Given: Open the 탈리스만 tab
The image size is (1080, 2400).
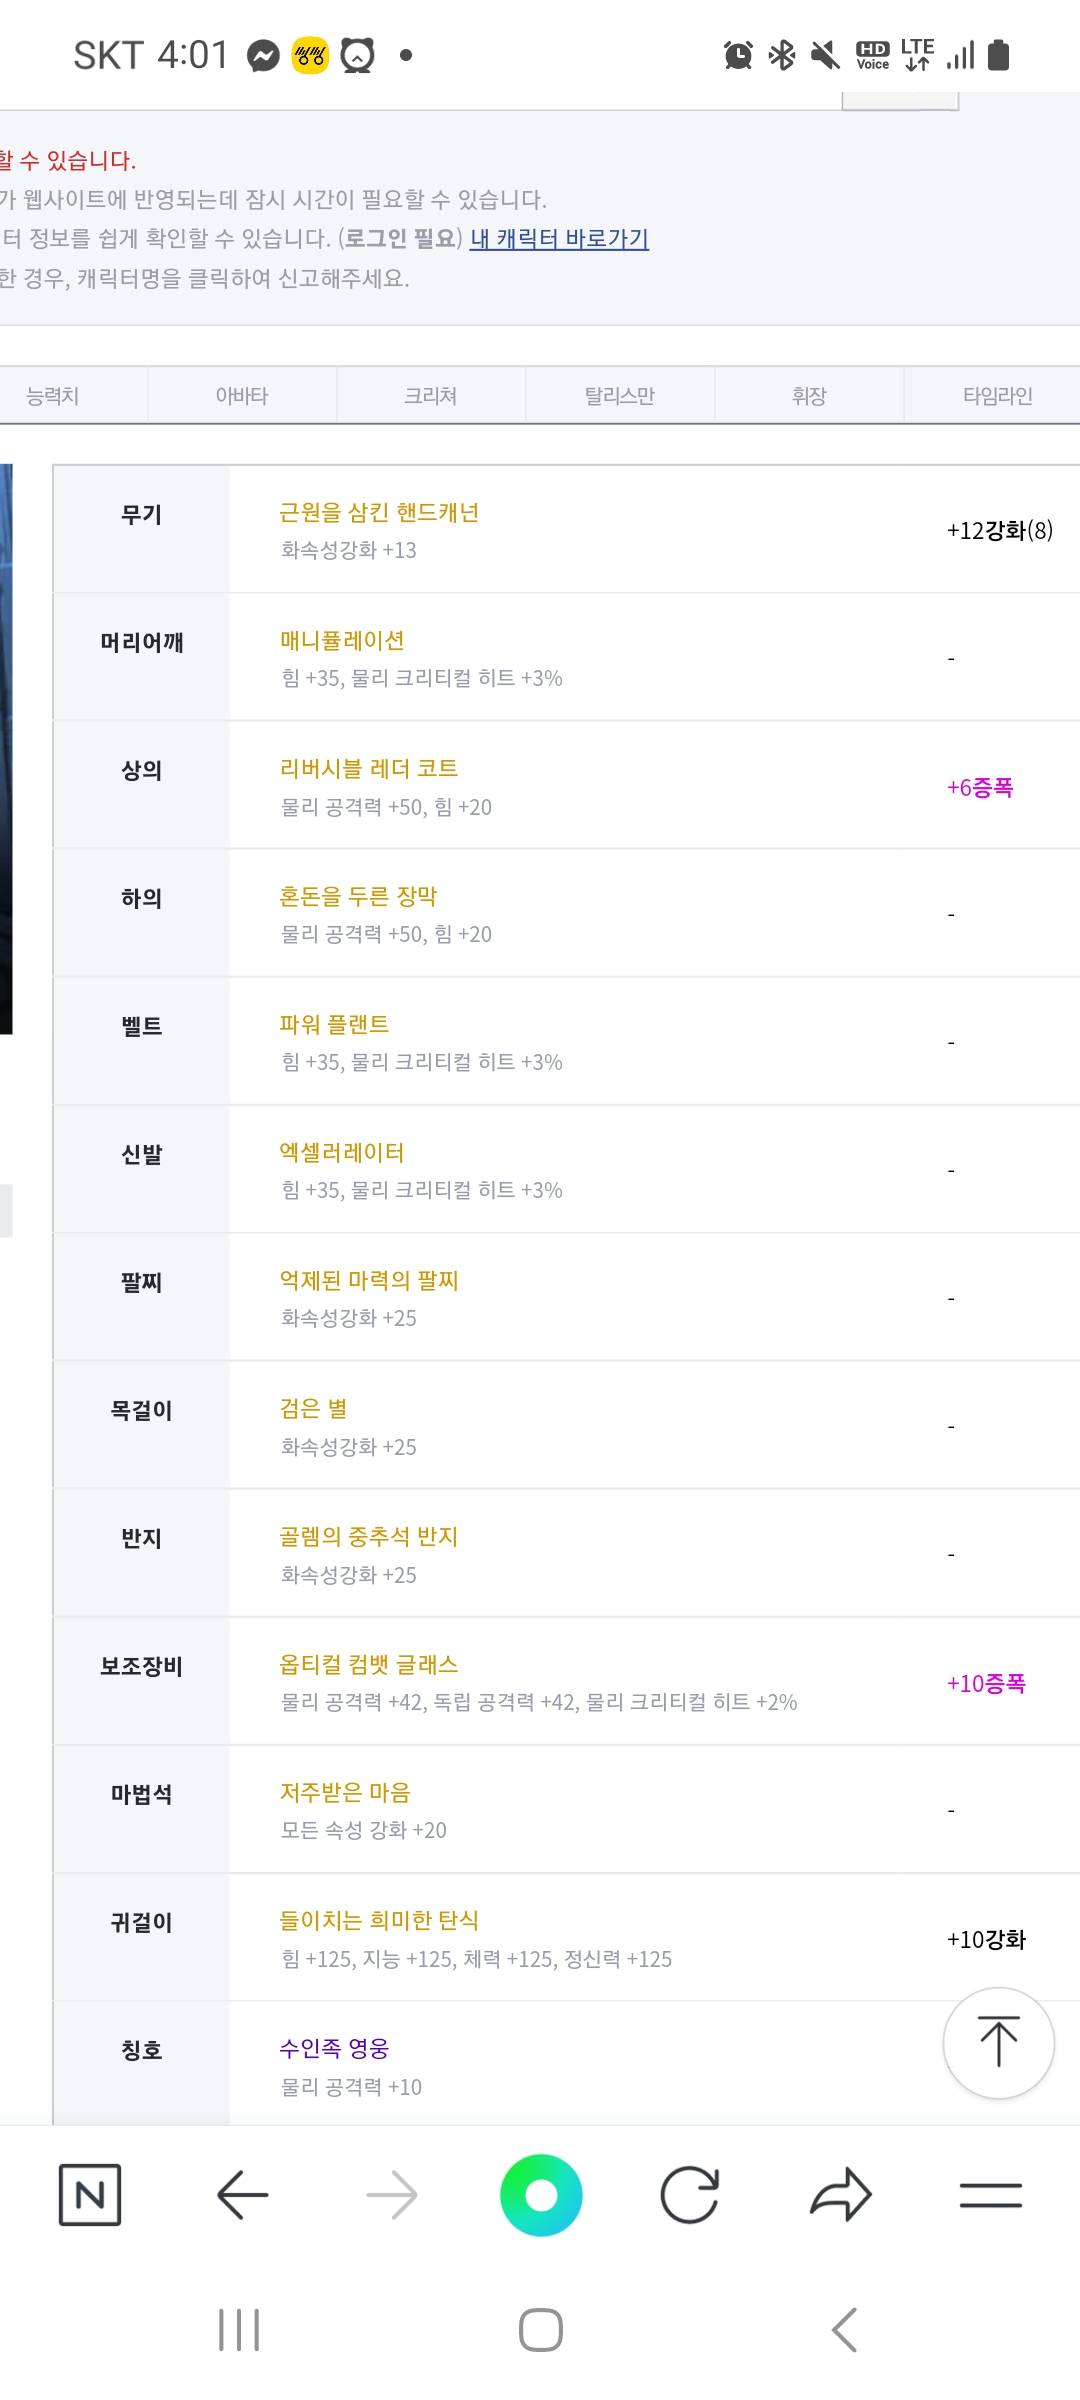Looking at the screenshot, I should click(620, 396).
